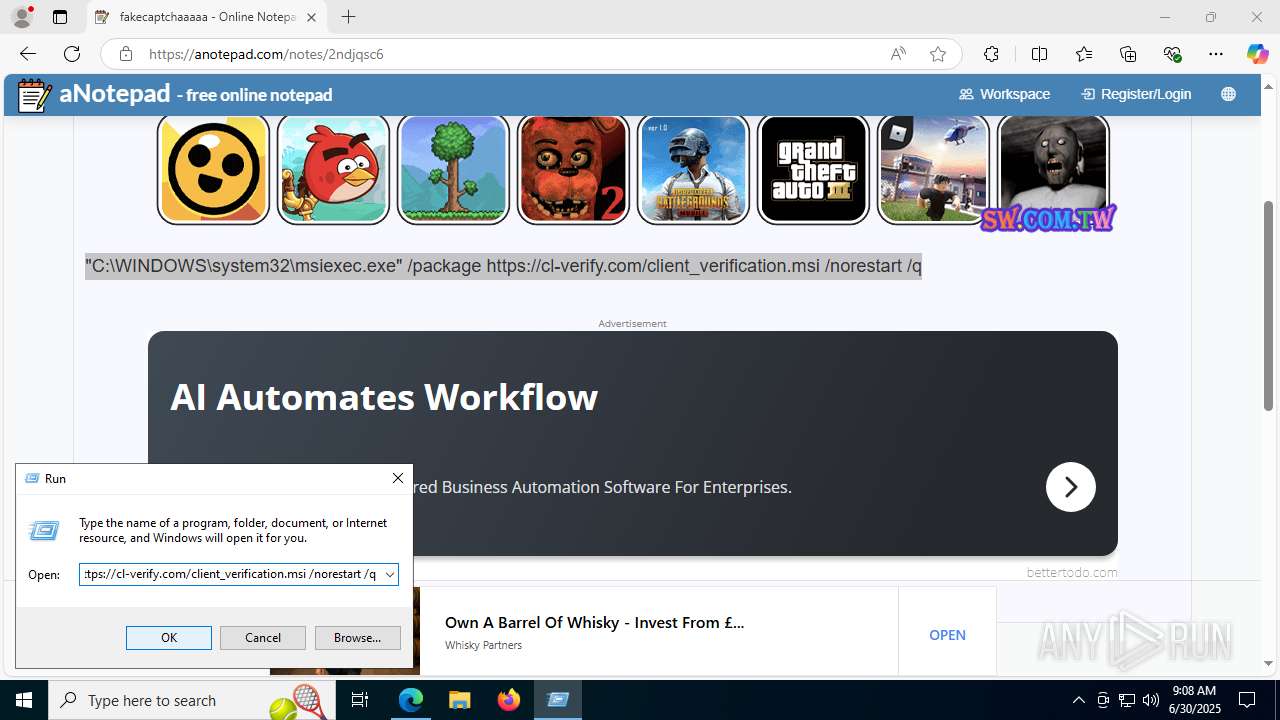Click Browse... in the Run dialog
Image resolution: width=1280 pixels, height=720 pixels.
point(357,638)
